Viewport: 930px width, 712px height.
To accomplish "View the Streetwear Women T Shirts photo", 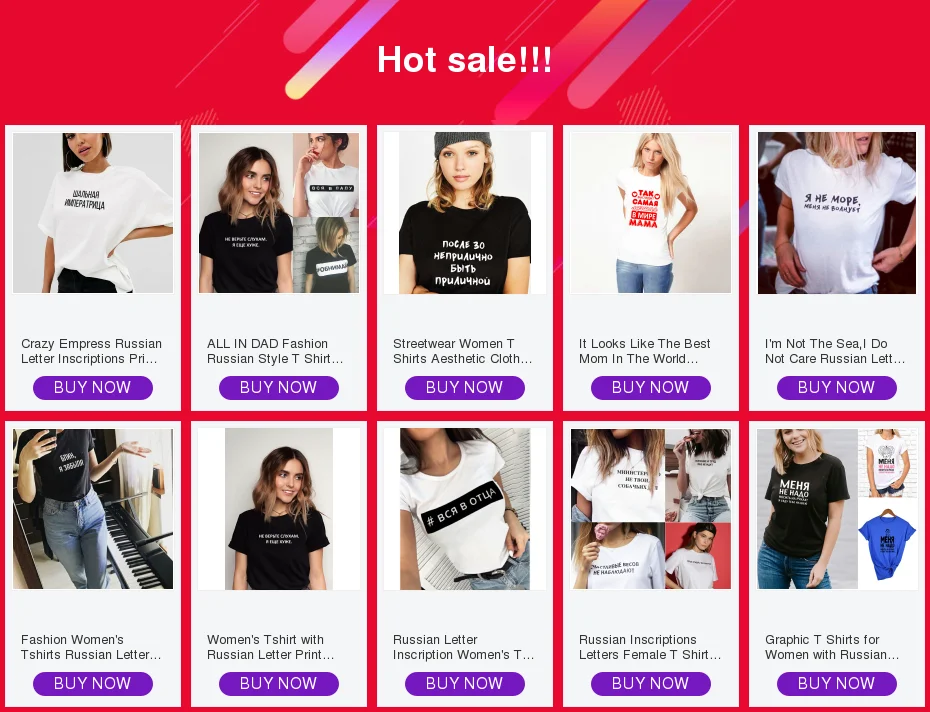I will point(465,213).
